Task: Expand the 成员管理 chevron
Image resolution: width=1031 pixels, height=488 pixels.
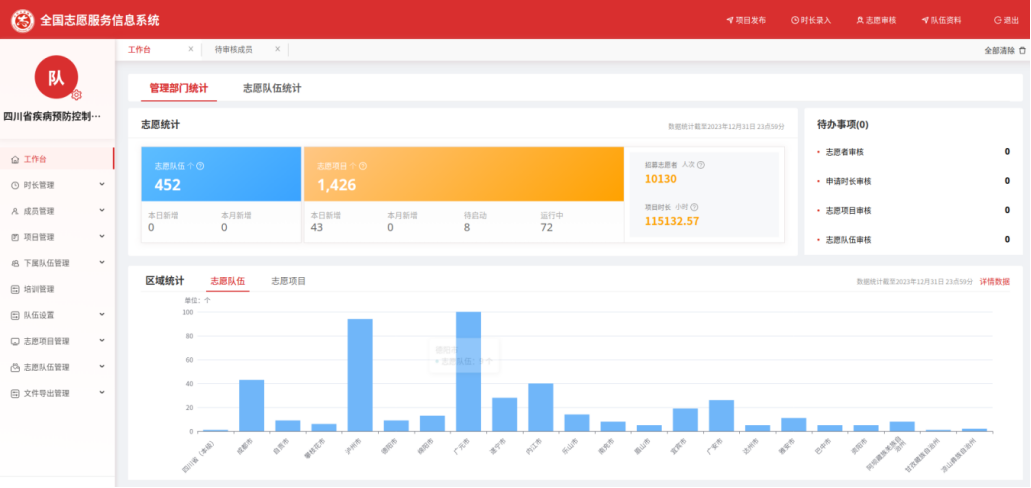Action: (x=102, y=210)
